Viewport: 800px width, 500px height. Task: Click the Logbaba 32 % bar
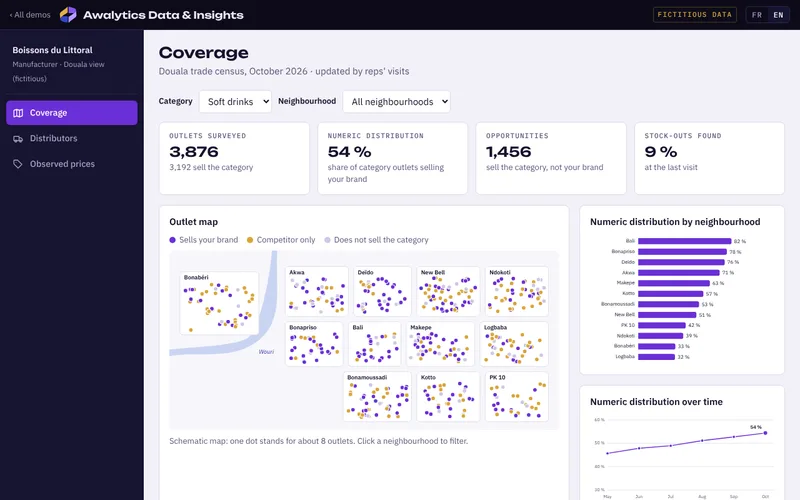click(x=656, y=357)
